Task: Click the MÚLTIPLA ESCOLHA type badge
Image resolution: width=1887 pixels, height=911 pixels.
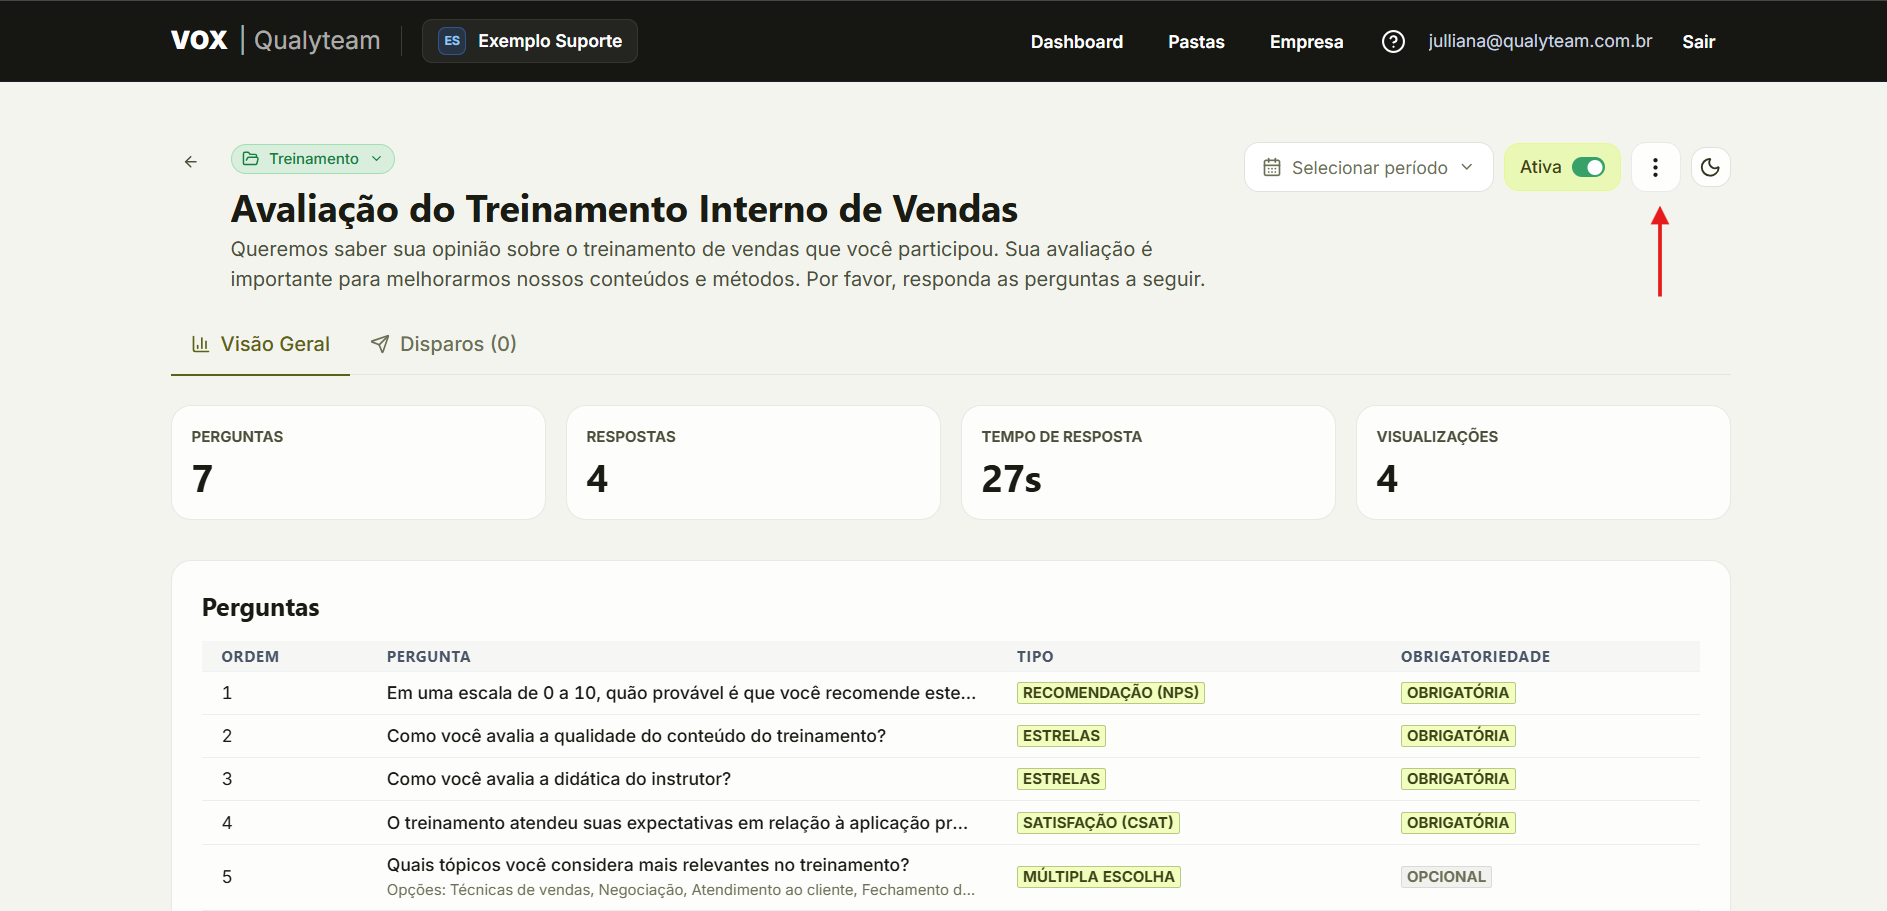Action: (x=1098, y=877)
